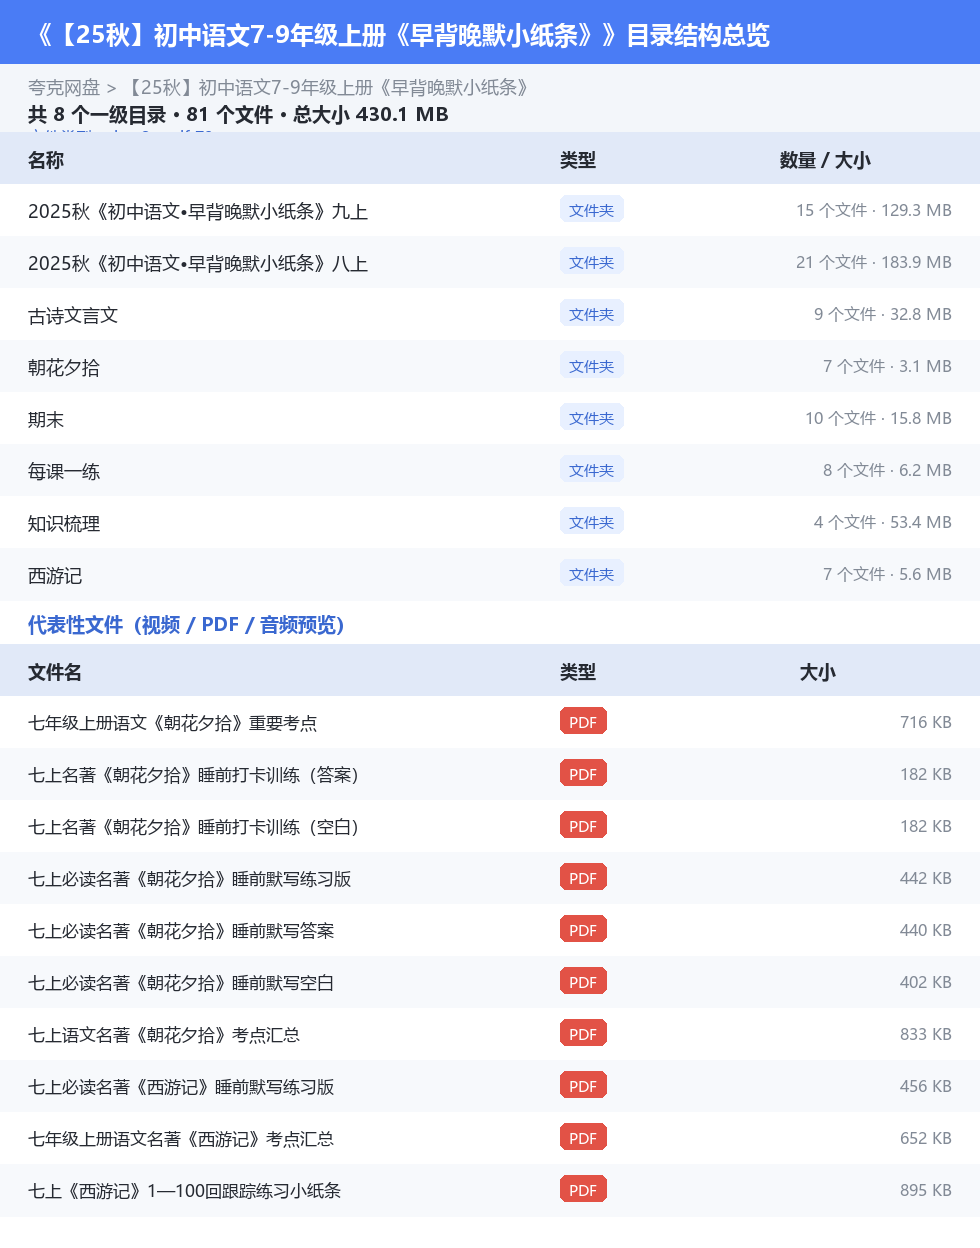Click the 数量 / 大小 column header

[825, 160]
